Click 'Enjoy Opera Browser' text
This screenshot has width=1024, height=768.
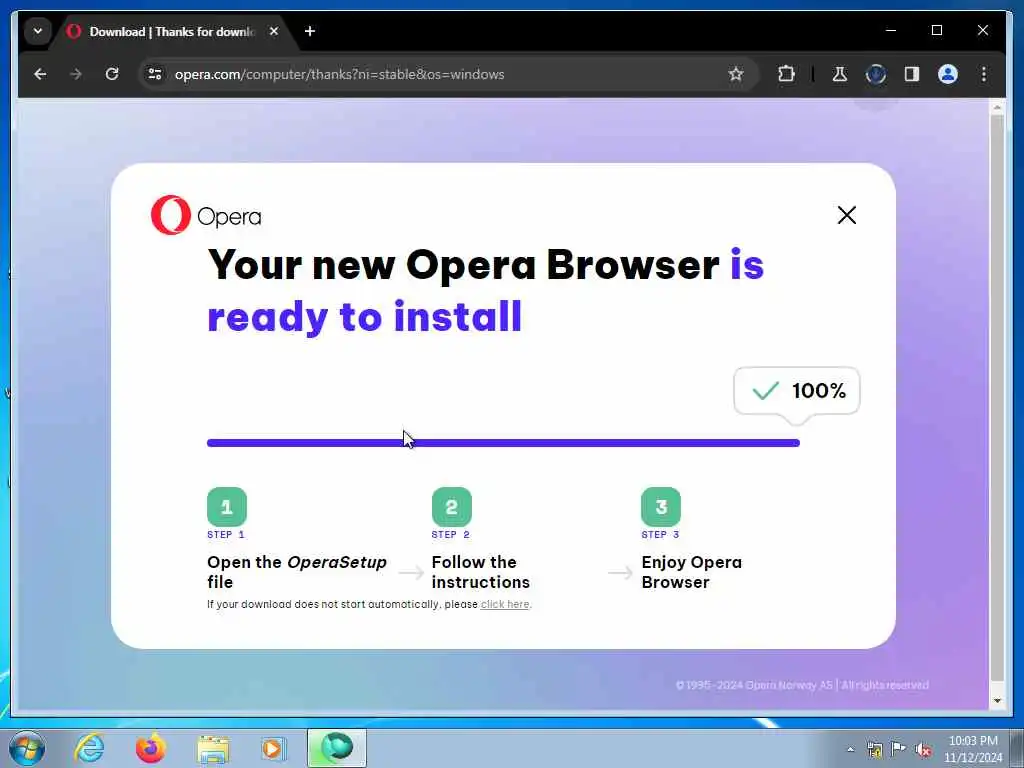pos(692,572)
